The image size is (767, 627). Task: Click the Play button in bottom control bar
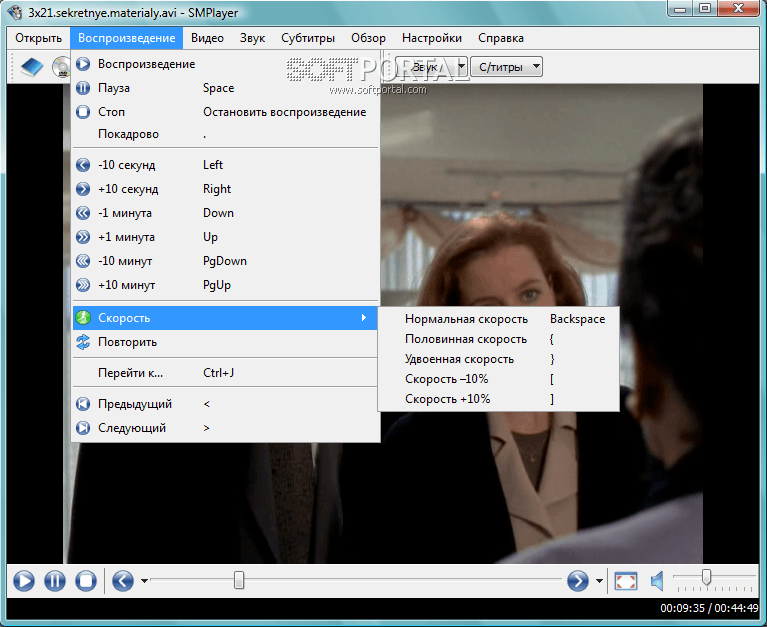(x=23, y=581)
